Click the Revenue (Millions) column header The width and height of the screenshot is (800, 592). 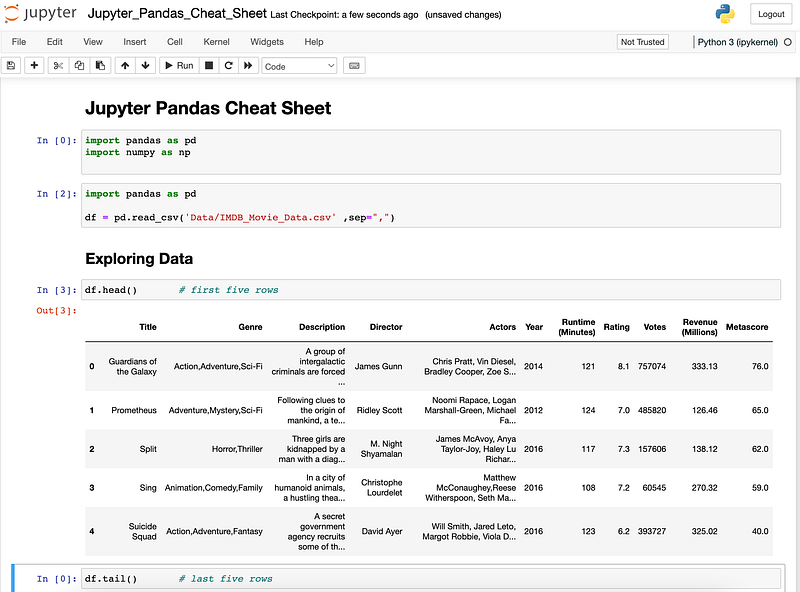point(699,327)
